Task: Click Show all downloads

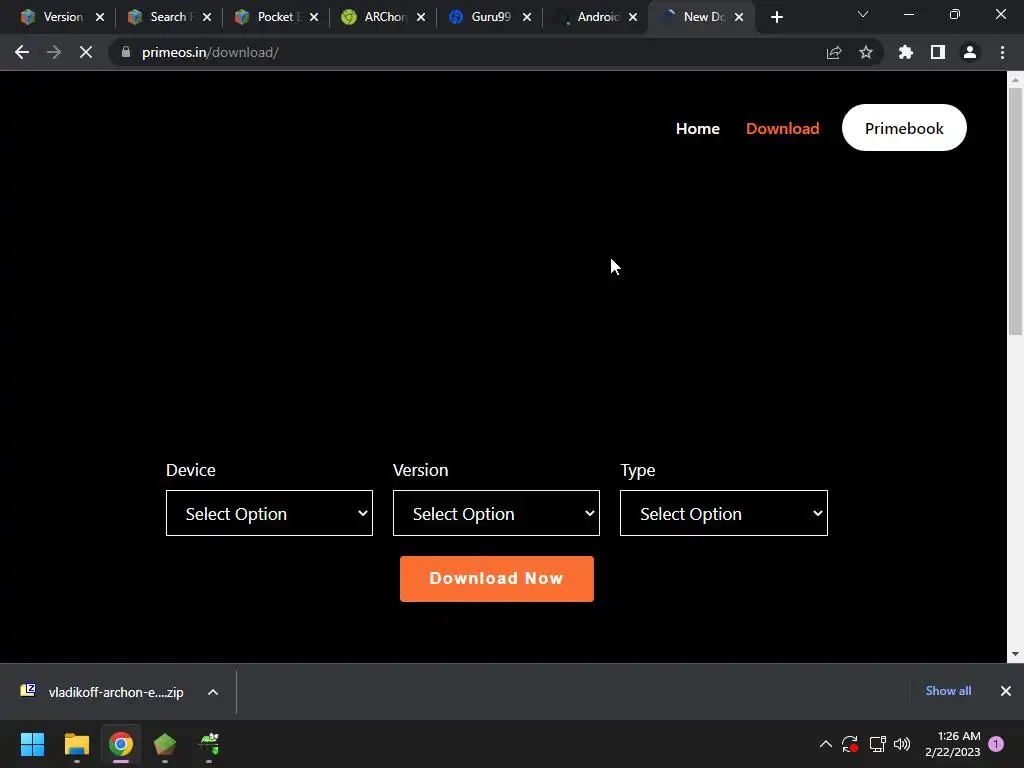Action: point(948,691)
